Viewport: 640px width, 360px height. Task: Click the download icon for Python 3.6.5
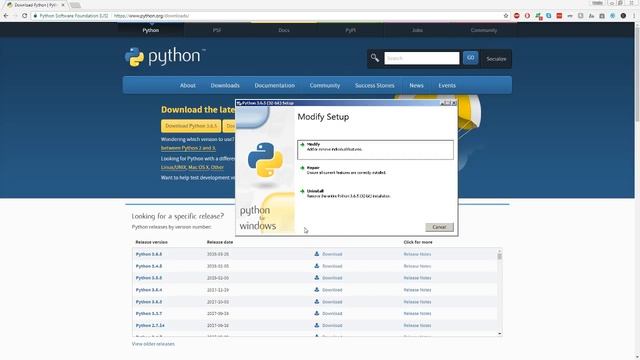click(x=317, y=254)
